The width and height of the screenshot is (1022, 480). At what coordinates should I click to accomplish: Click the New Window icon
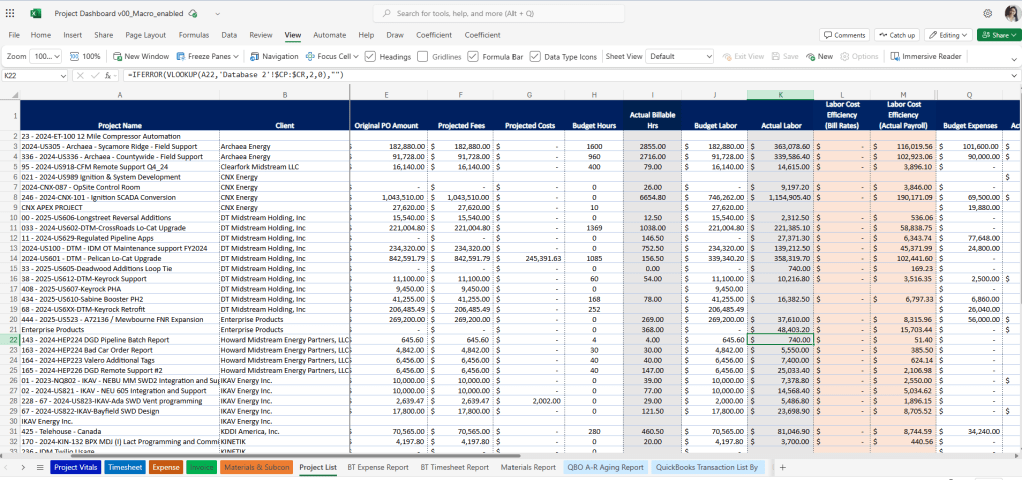118,57
